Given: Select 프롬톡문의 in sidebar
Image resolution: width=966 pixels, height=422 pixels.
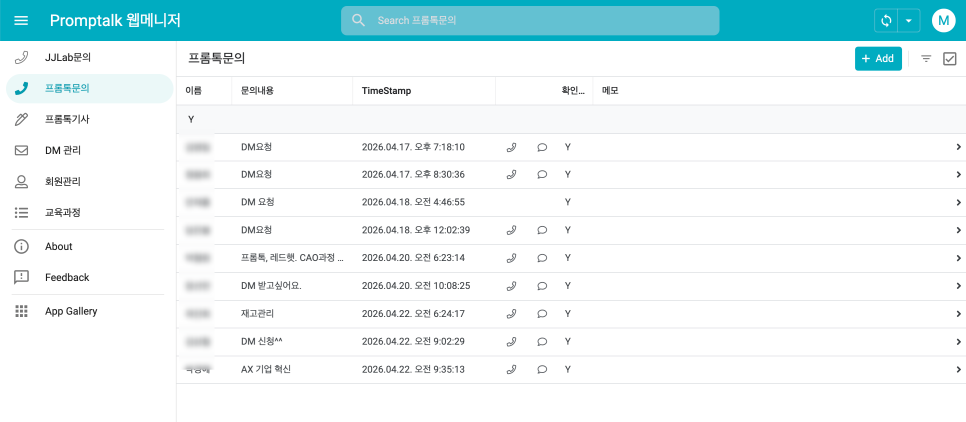Looking at the screenshot, I should pos(89,88).
